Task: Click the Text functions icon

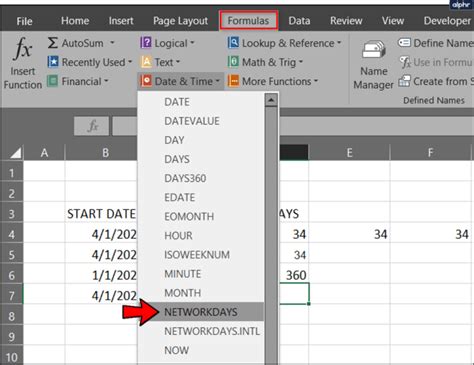Action: [146, 62]
